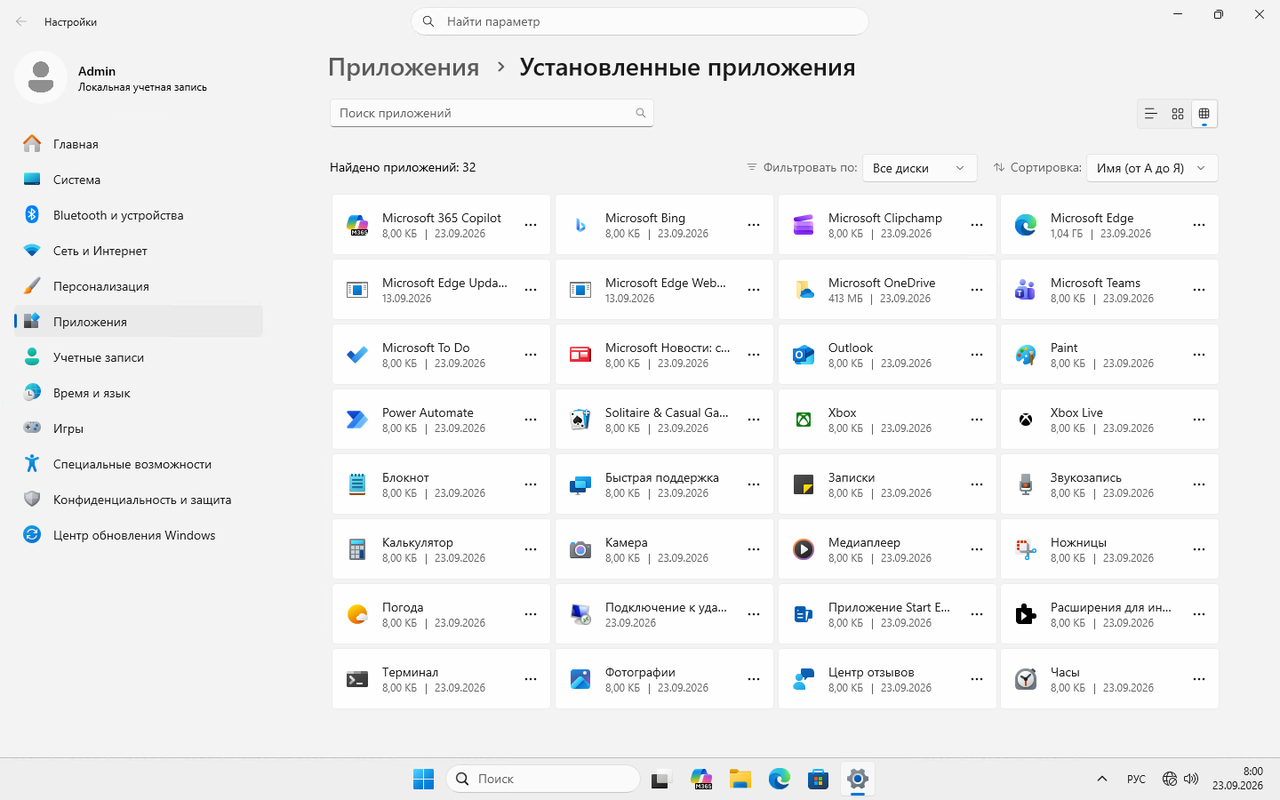Click the Калькулятор app icon
Image resolution: width=1280 pixels, height=800 pixels.
click(x=357, y=550)
